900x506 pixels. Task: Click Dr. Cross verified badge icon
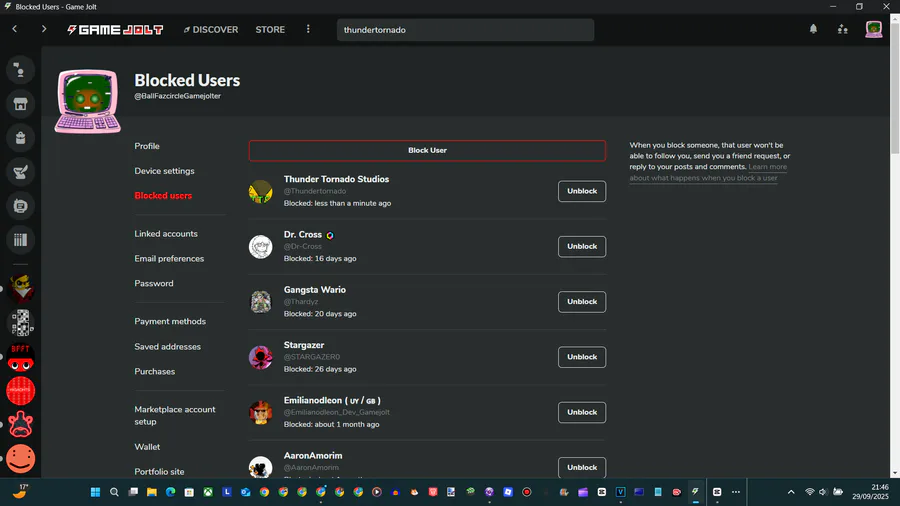330,235
